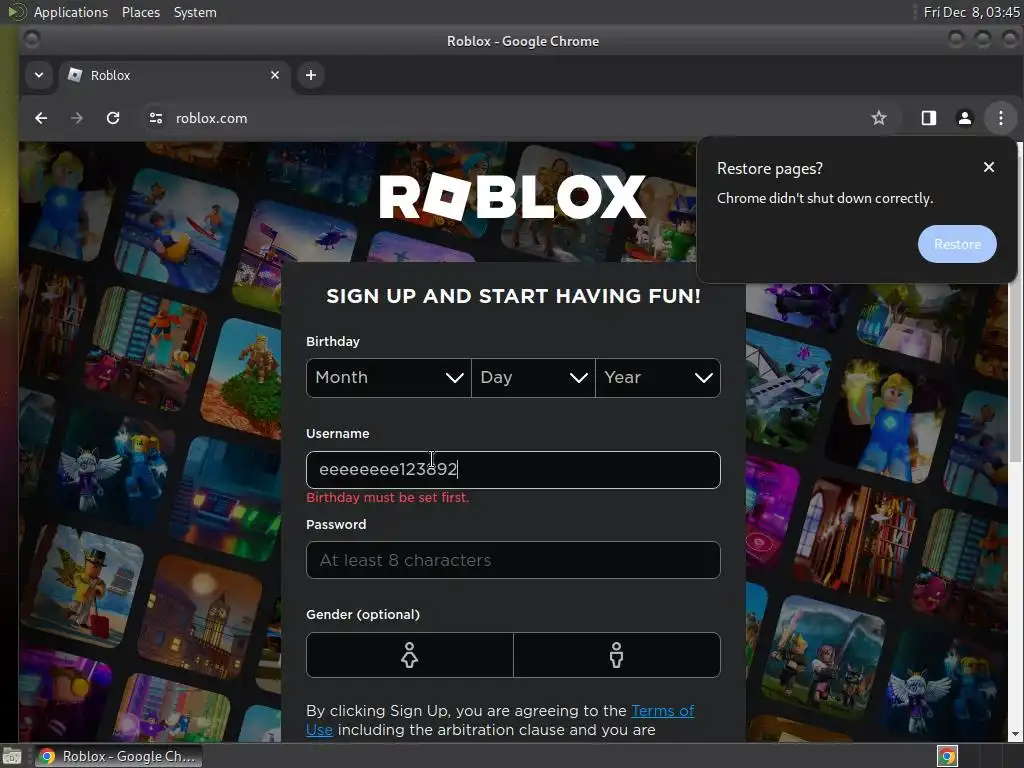The image size is (1024, 768).
Task: Close the Roblox tab
Action: [275, 75]
